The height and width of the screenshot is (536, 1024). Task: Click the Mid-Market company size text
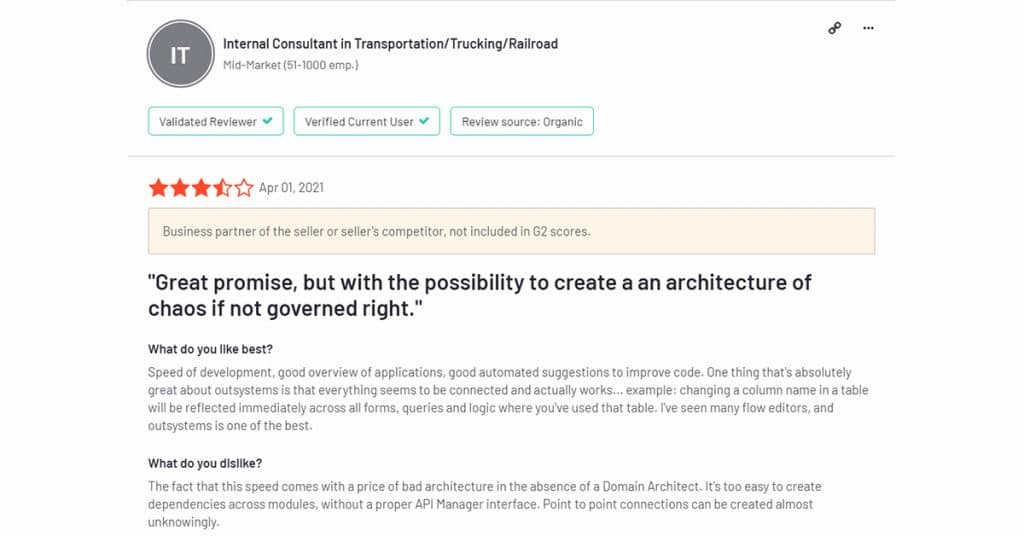tap(291, 65)
